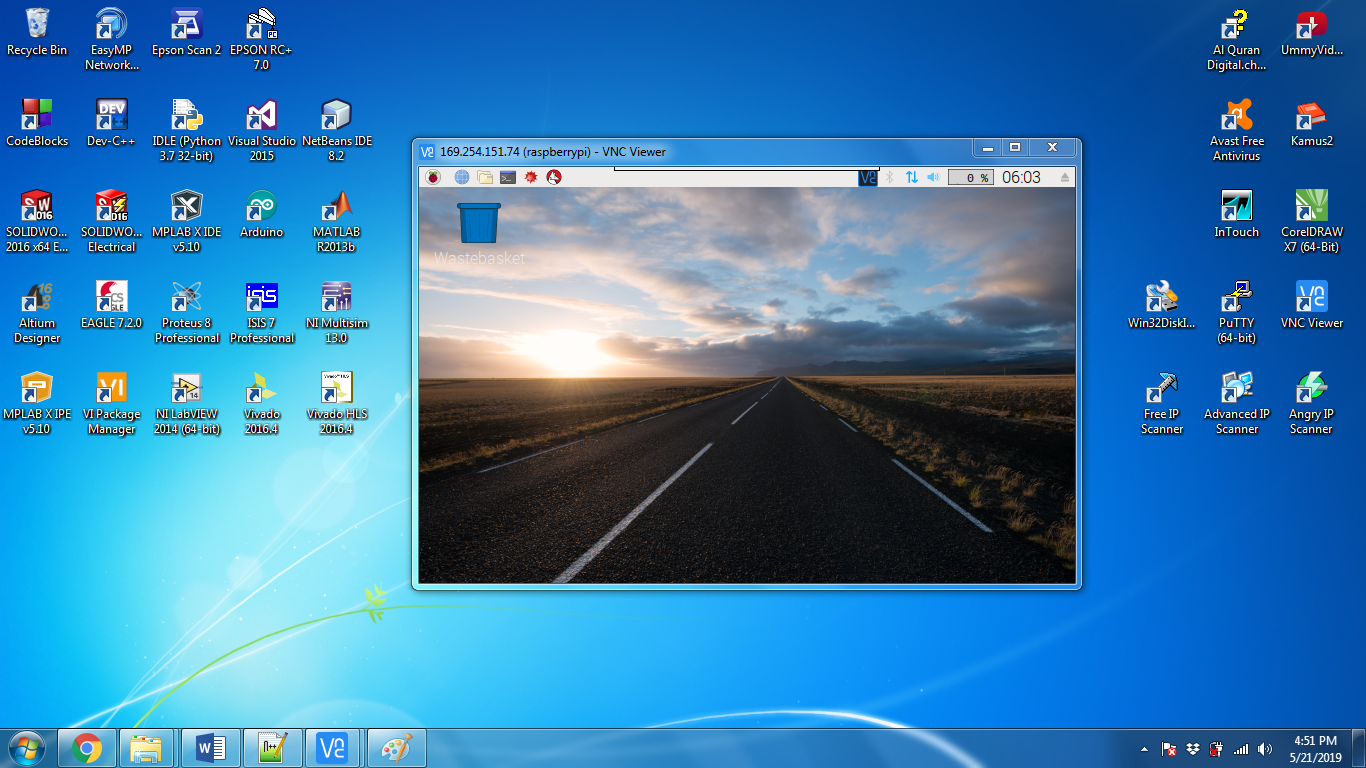Open the Bluetooth menu on the Pi taskbar
1366x768 pixels.
[889, 177]
